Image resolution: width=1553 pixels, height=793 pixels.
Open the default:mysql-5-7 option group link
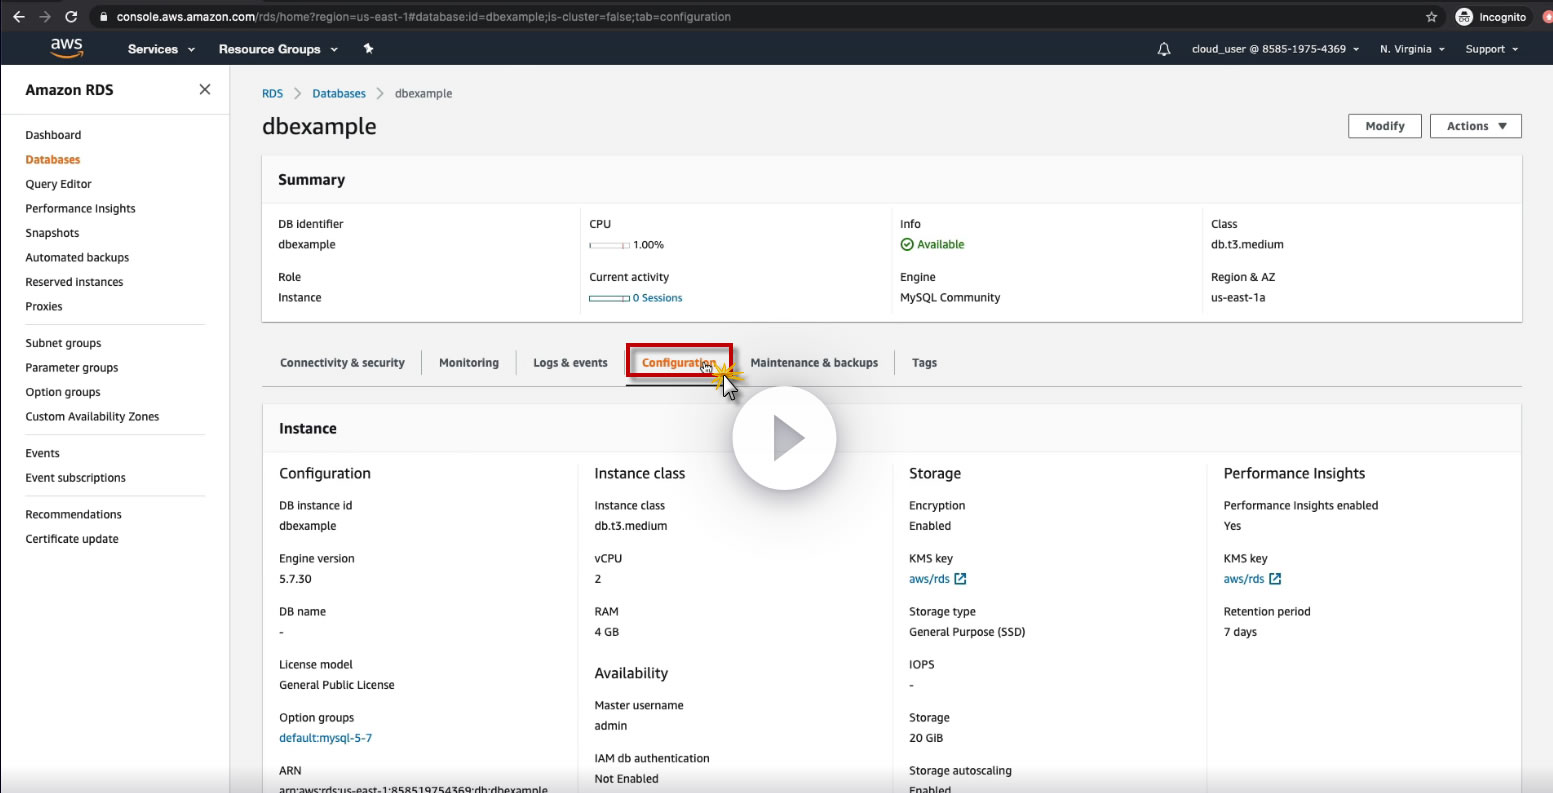pyautogui.click(x=325, y=738)
